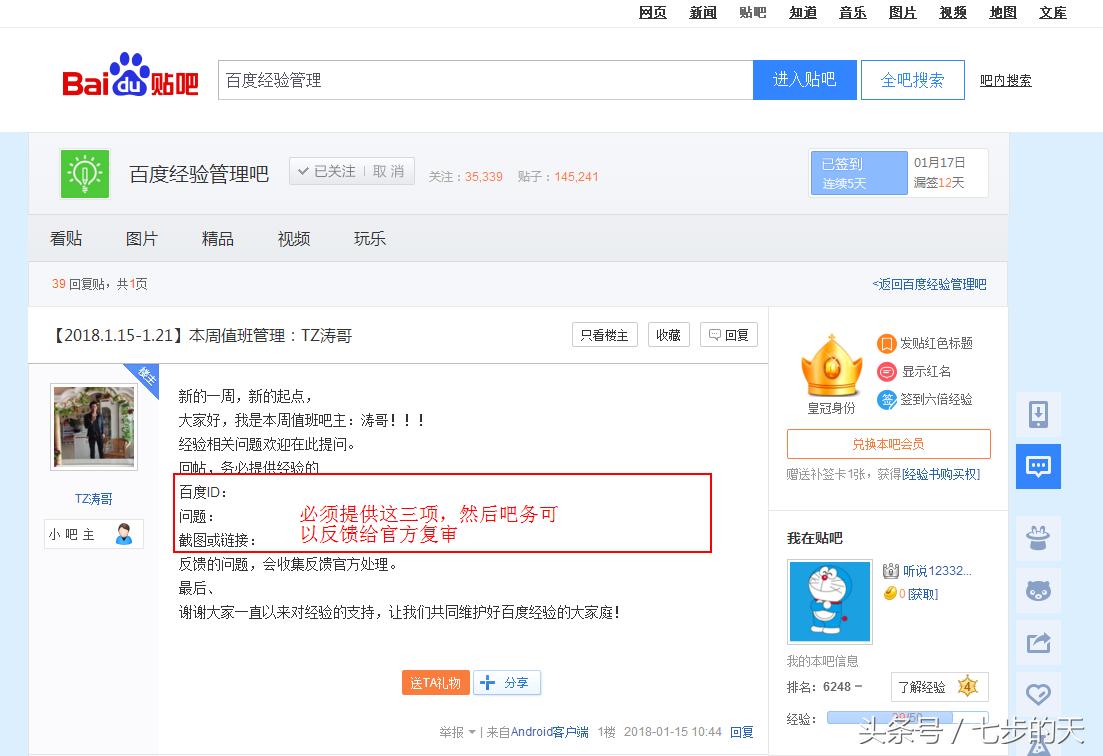This screenshot has width=1103, height=756.
Task: Click the 发贴红色标题 orange bookmark icon
Action: pos(889,343)
